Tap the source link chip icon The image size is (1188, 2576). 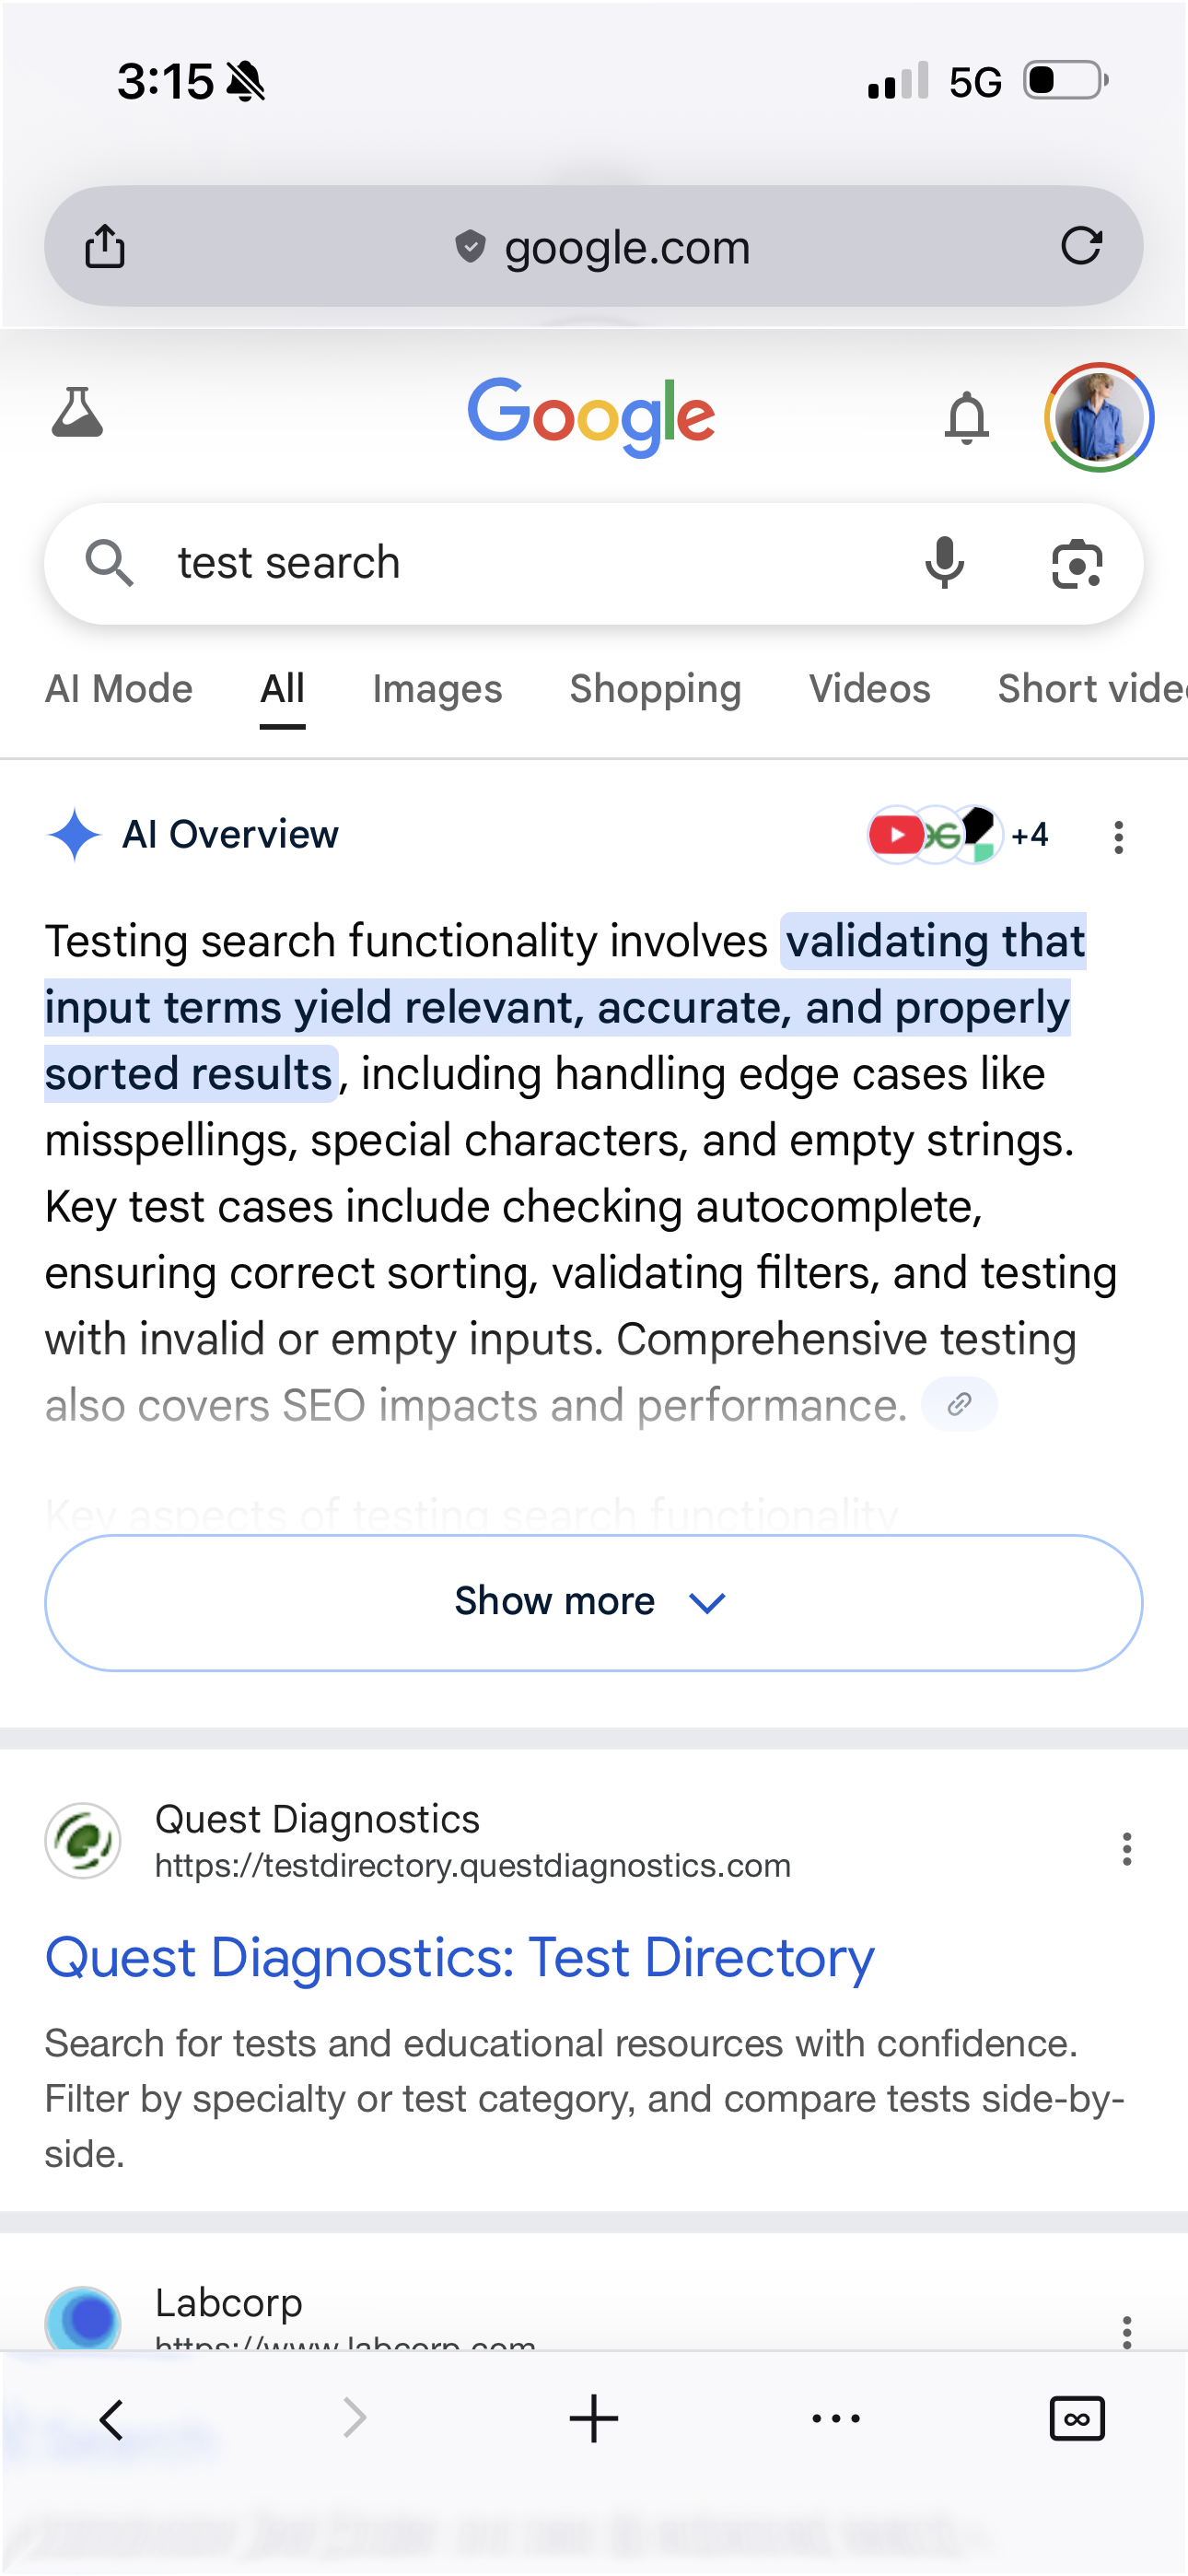[959, 1404]
